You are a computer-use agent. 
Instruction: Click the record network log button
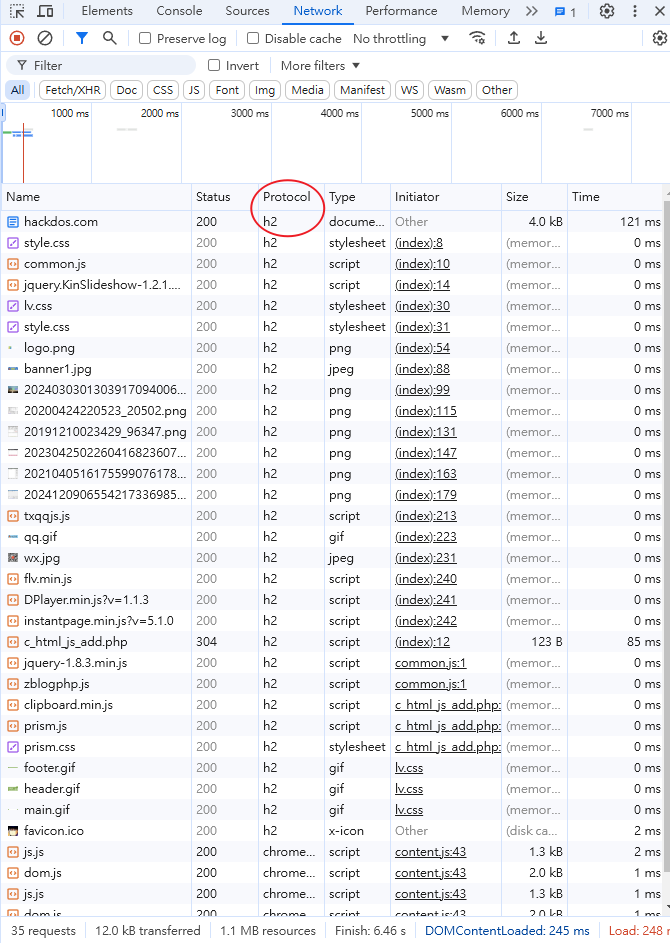point(17,38)
